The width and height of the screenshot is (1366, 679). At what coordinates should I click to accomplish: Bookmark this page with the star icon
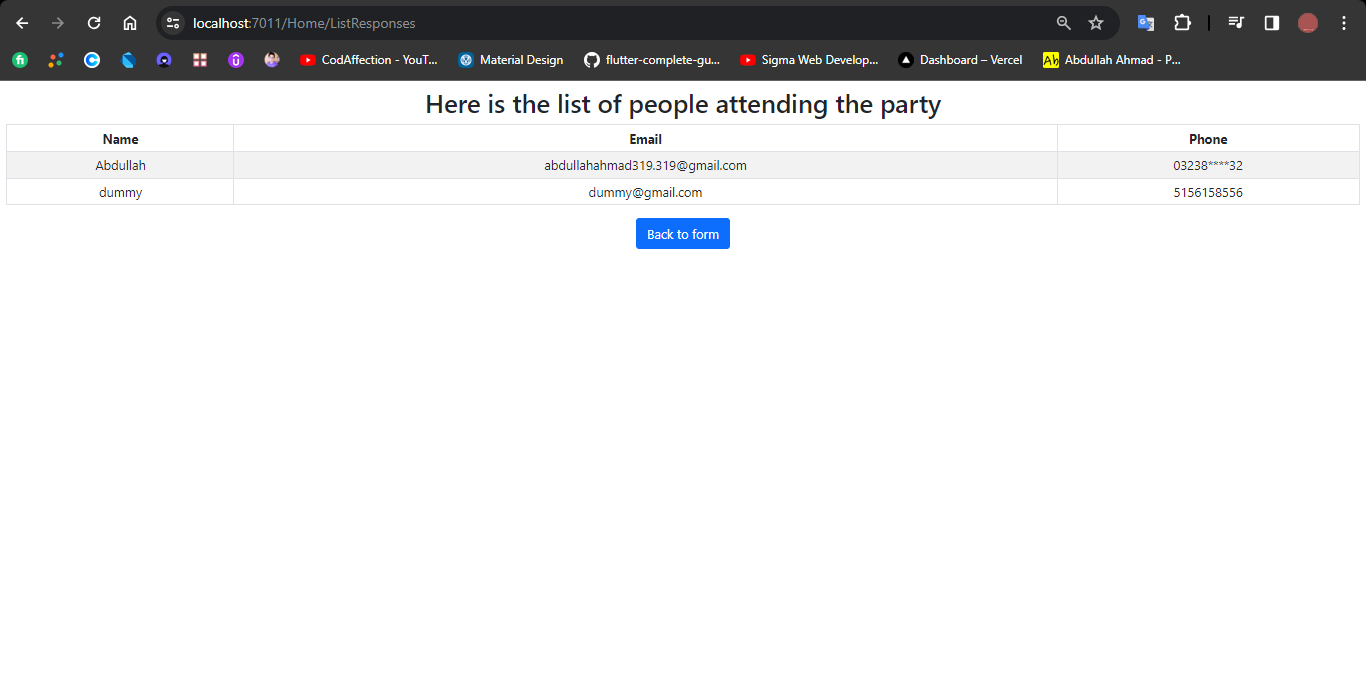tap(1096, 23)
